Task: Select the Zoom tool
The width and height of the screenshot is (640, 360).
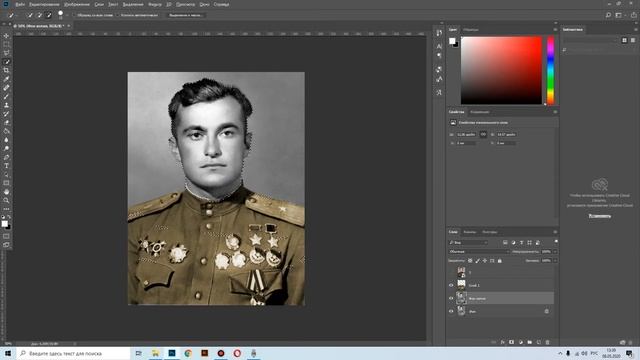Action: point(6,200)
